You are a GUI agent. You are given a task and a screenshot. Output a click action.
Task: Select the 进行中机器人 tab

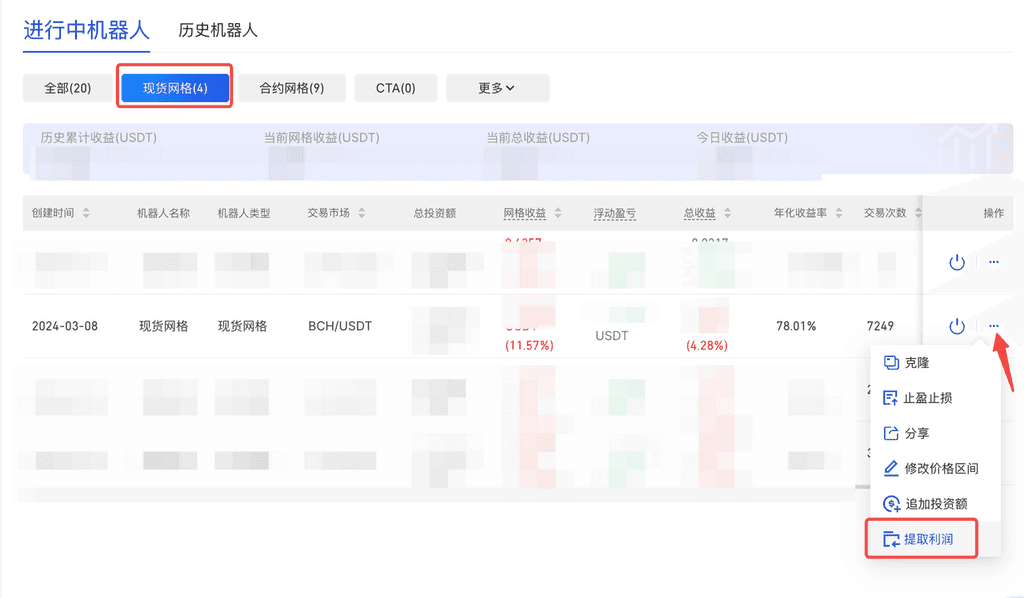pos(86,30)
